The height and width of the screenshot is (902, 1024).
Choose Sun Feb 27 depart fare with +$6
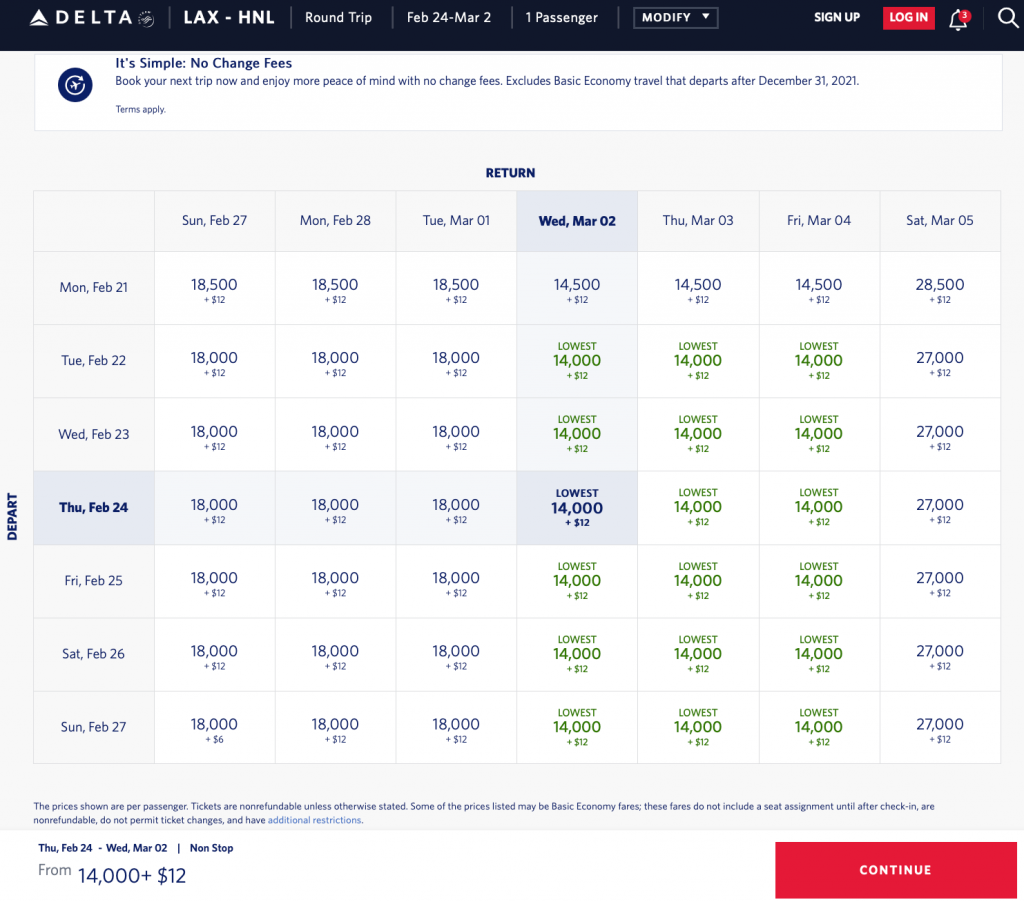pyautogui.click(x=214, y=728)
